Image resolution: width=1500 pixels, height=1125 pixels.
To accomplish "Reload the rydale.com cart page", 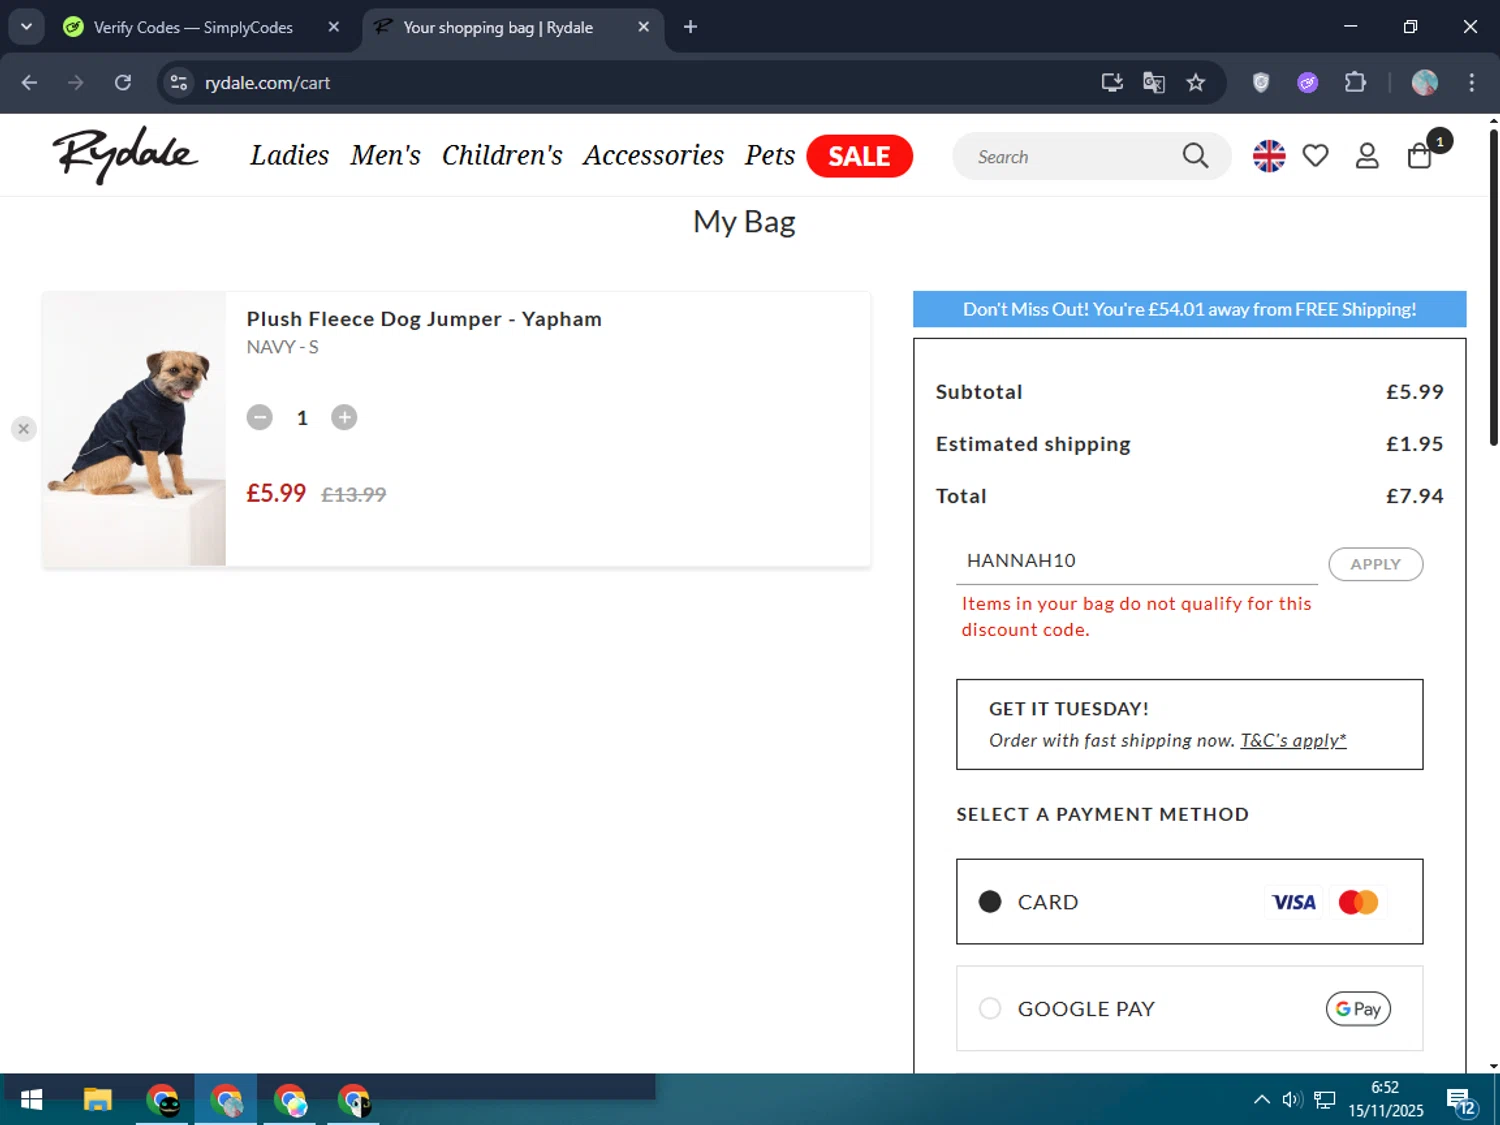I will (x=123, y=83).
